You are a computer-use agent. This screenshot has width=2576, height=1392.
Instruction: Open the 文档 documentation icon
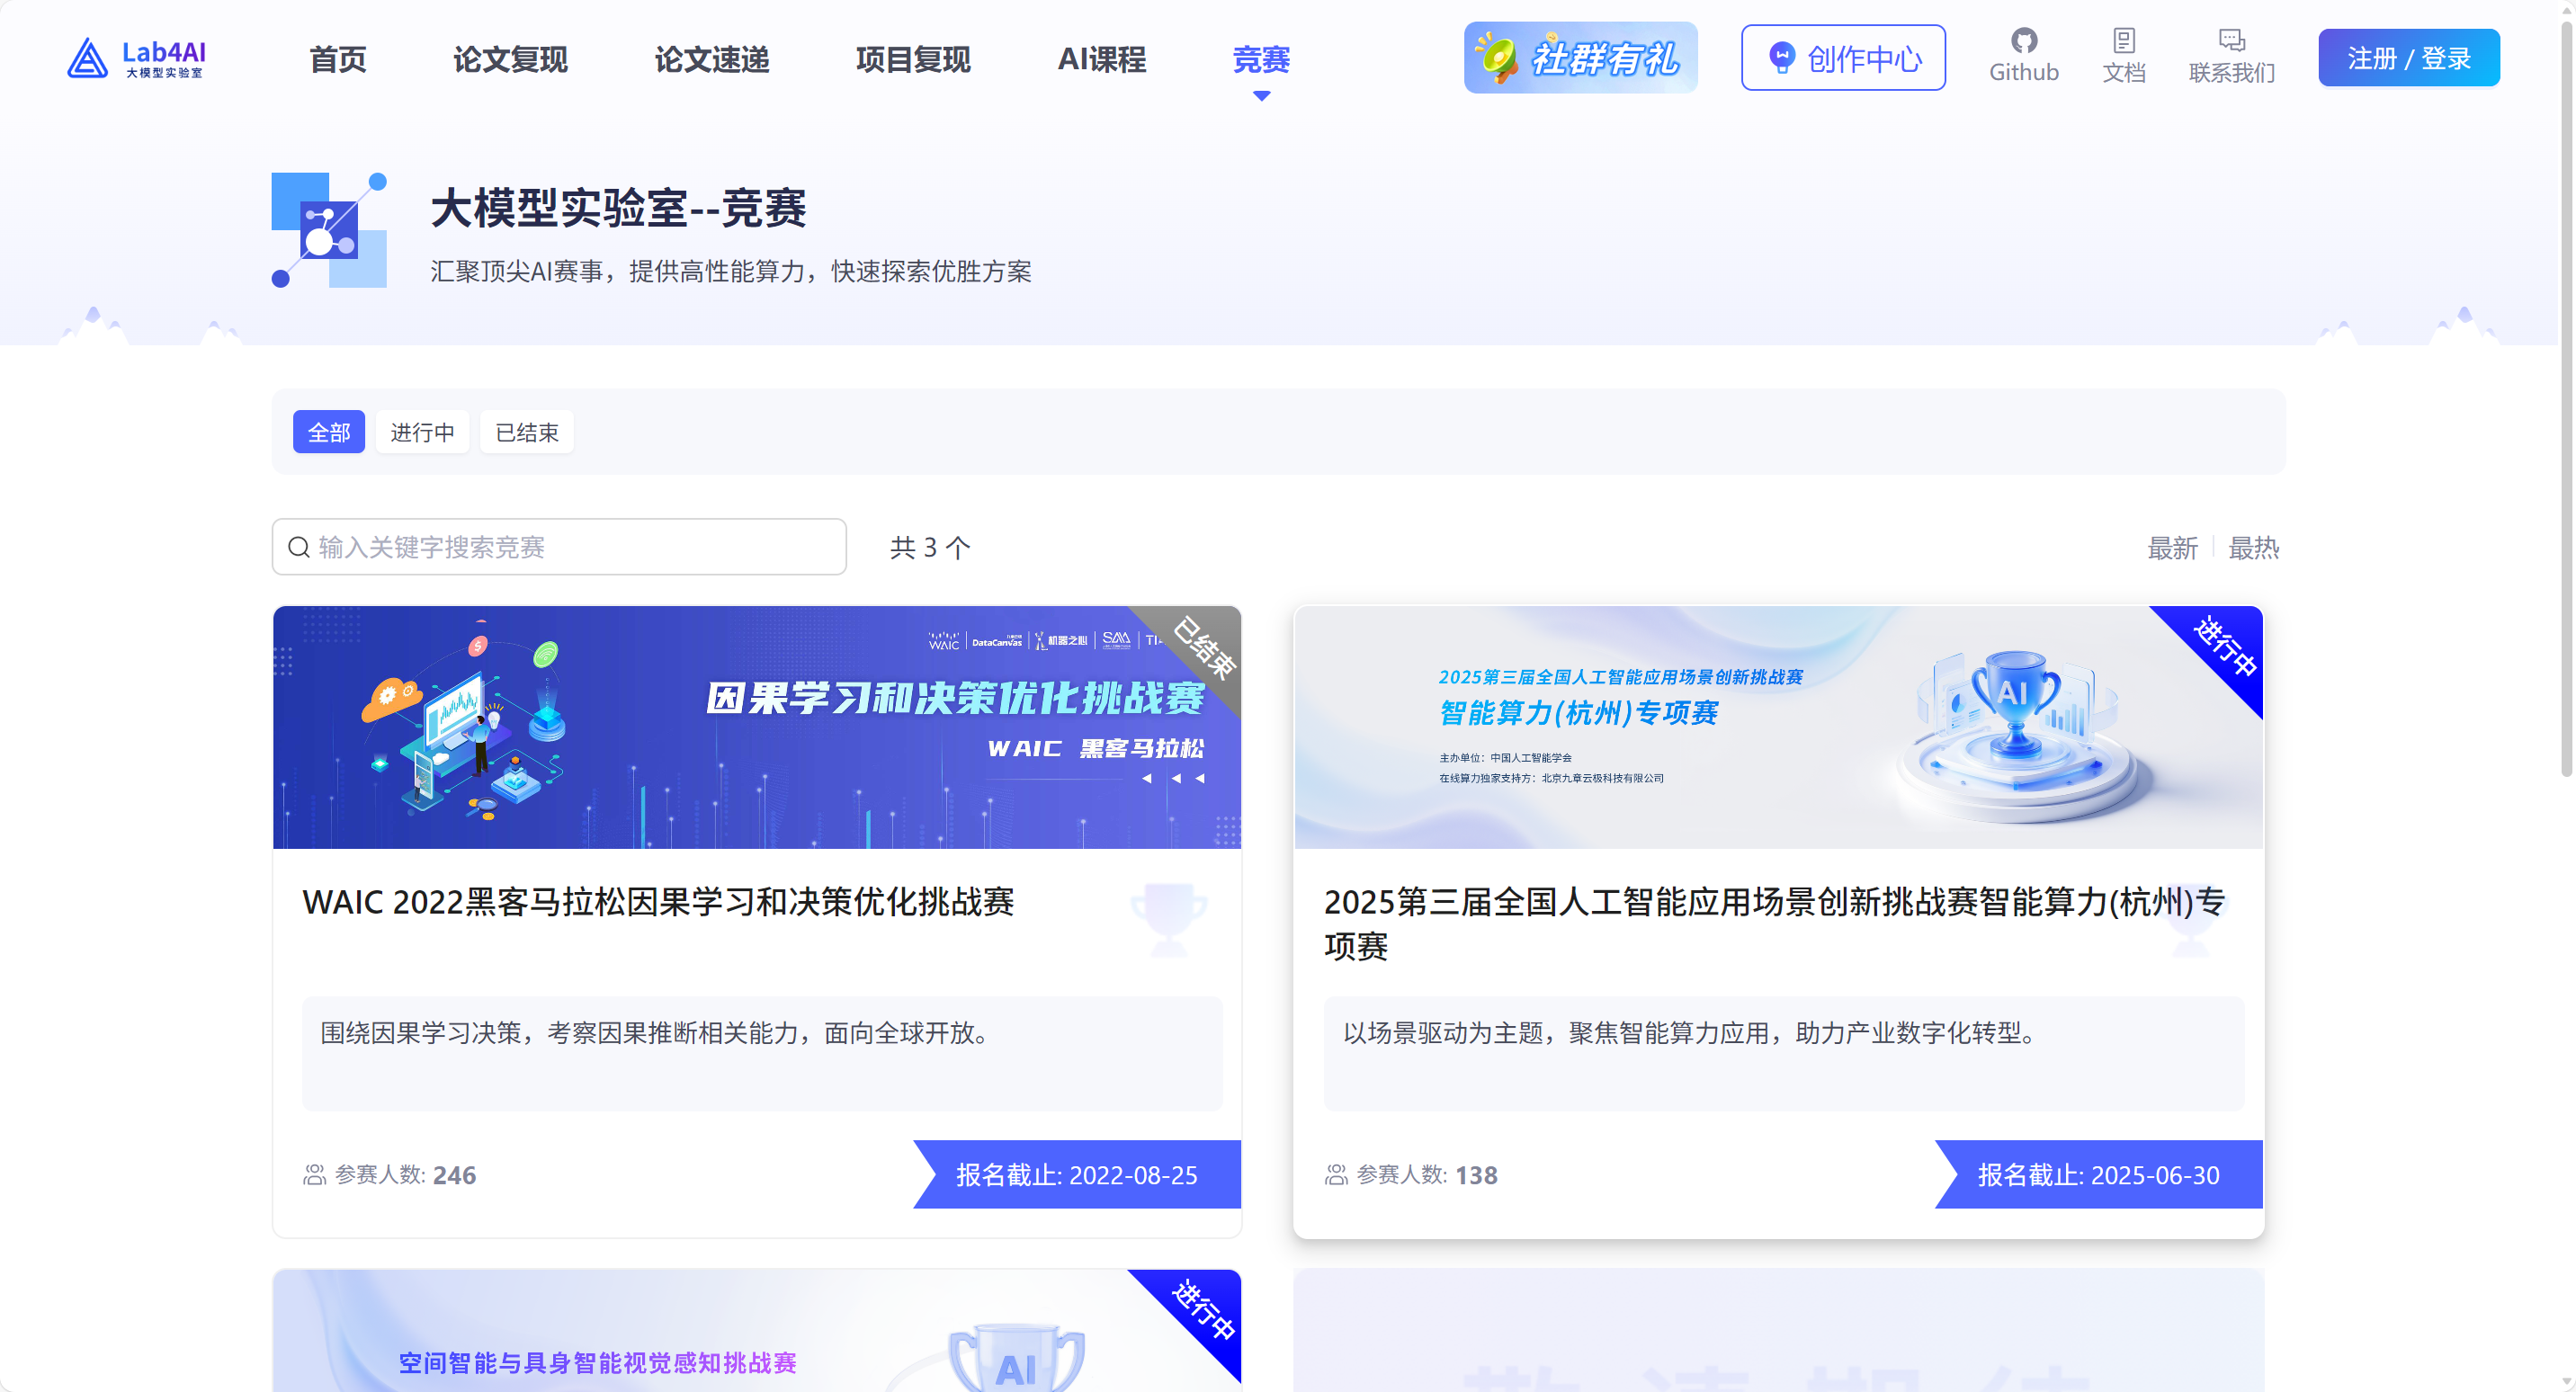tap(2123, 56)
